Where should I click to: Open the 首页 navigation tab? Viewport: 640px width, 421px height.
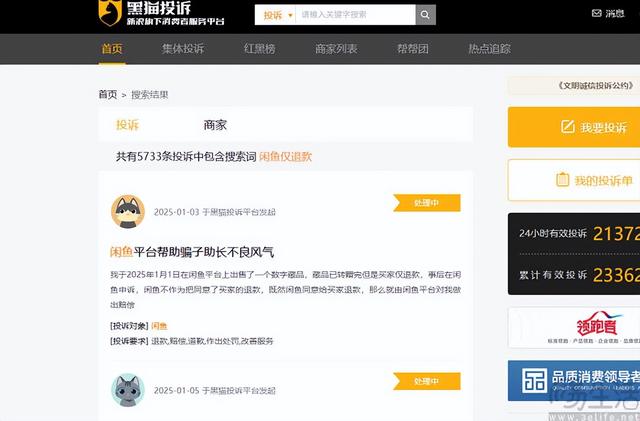(x=112, y=48)
